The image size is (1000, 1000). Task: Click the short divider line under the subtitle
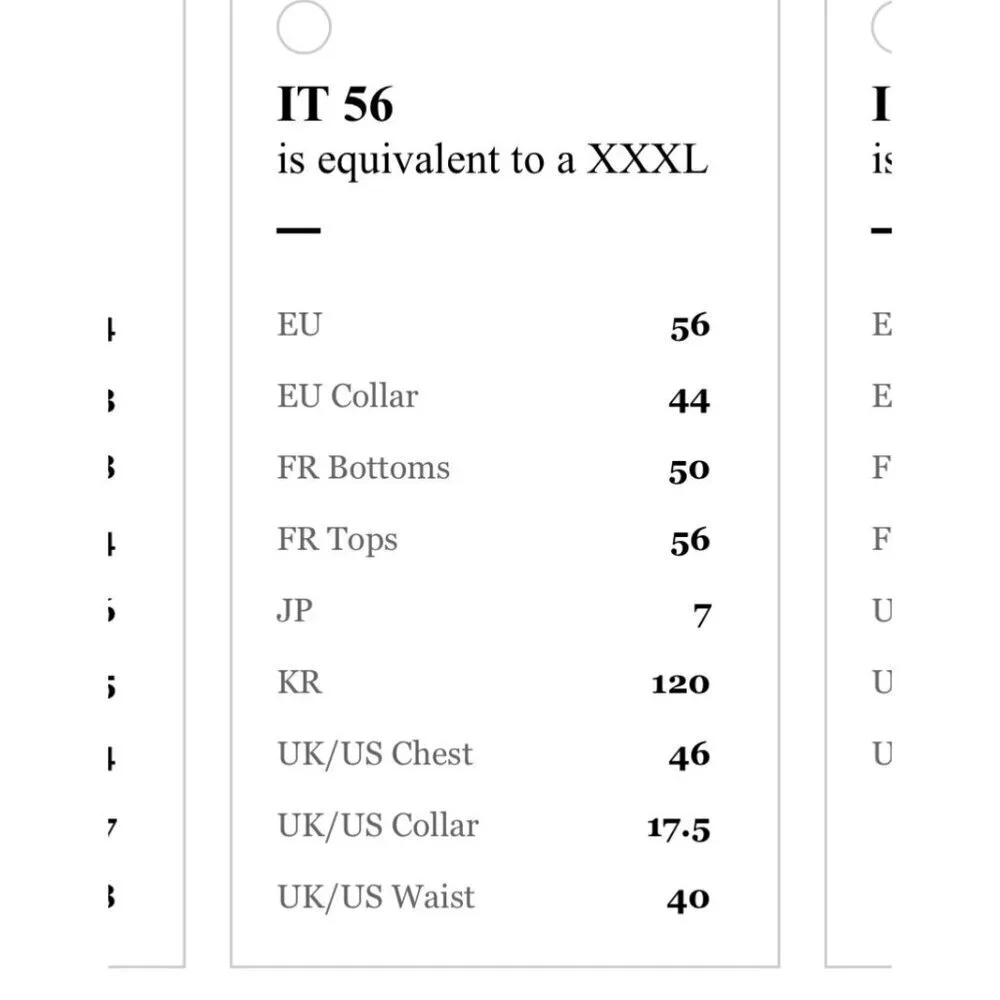(x=298, y=230)
